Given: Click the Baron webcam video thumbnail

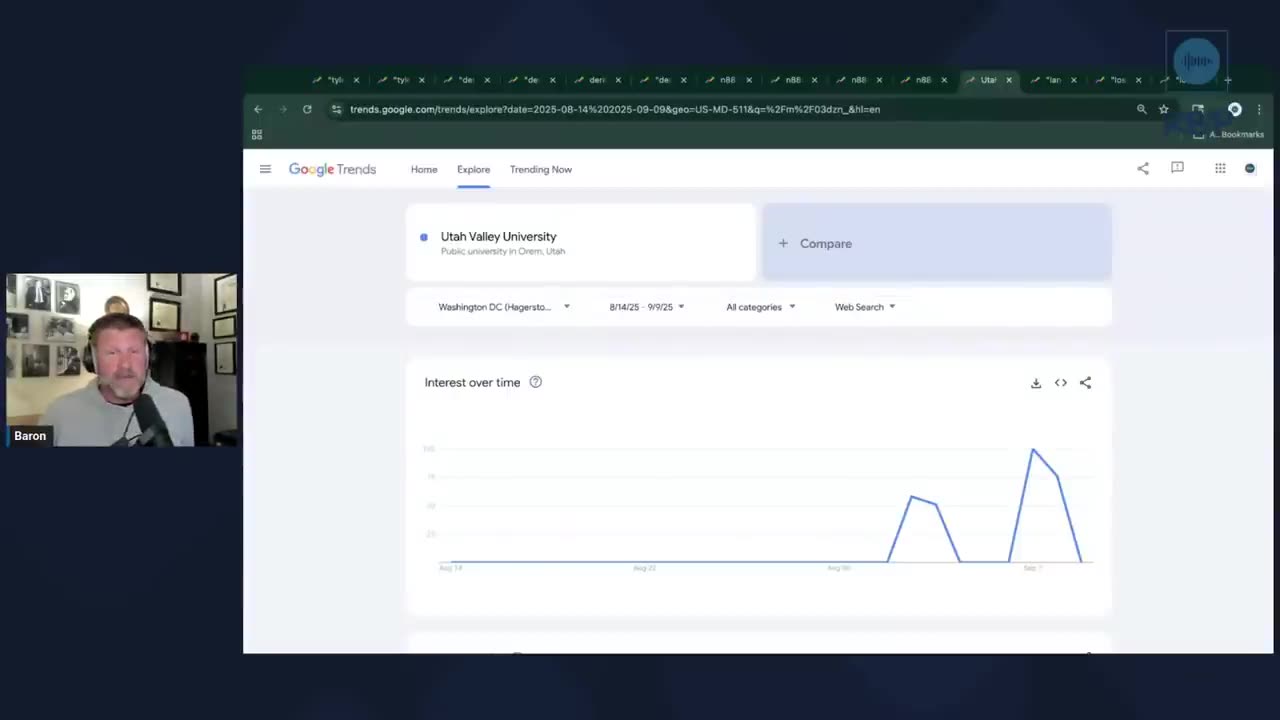Looking at the screenshot, I should coord(121,360).
